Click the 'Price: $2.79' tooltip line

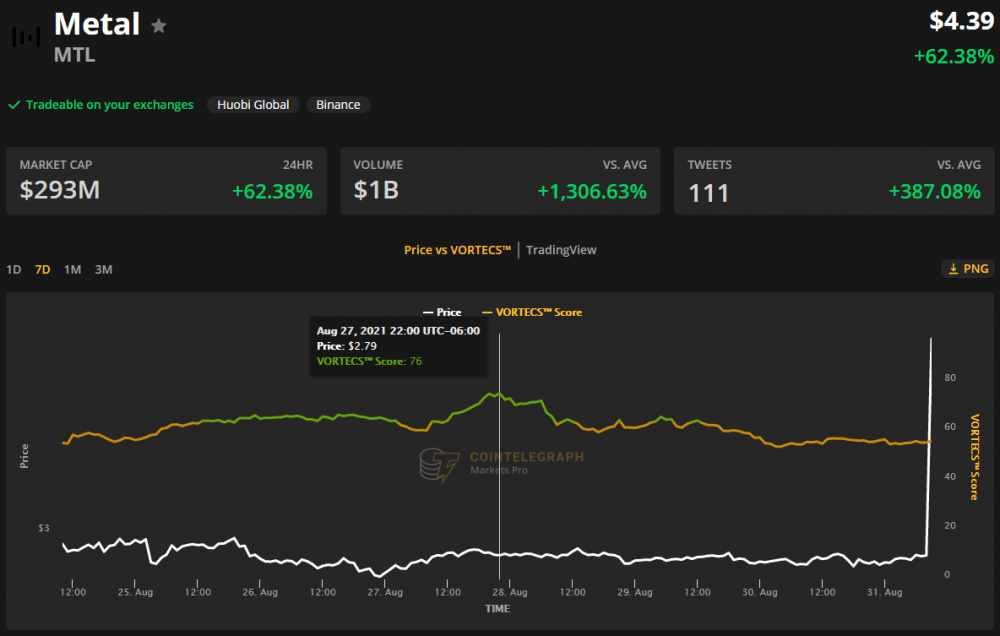pos(346,346)
